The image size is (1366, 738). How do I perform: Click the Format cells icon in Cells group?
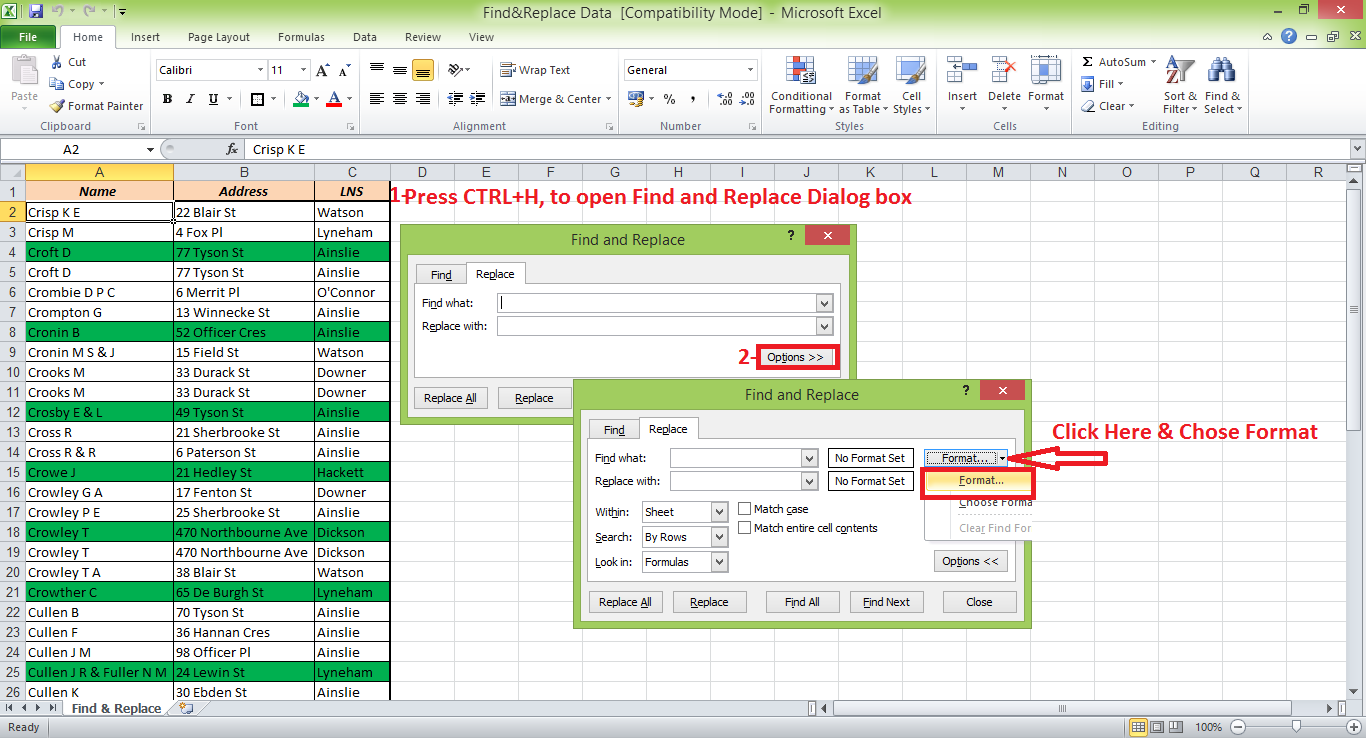(1046, 71)
